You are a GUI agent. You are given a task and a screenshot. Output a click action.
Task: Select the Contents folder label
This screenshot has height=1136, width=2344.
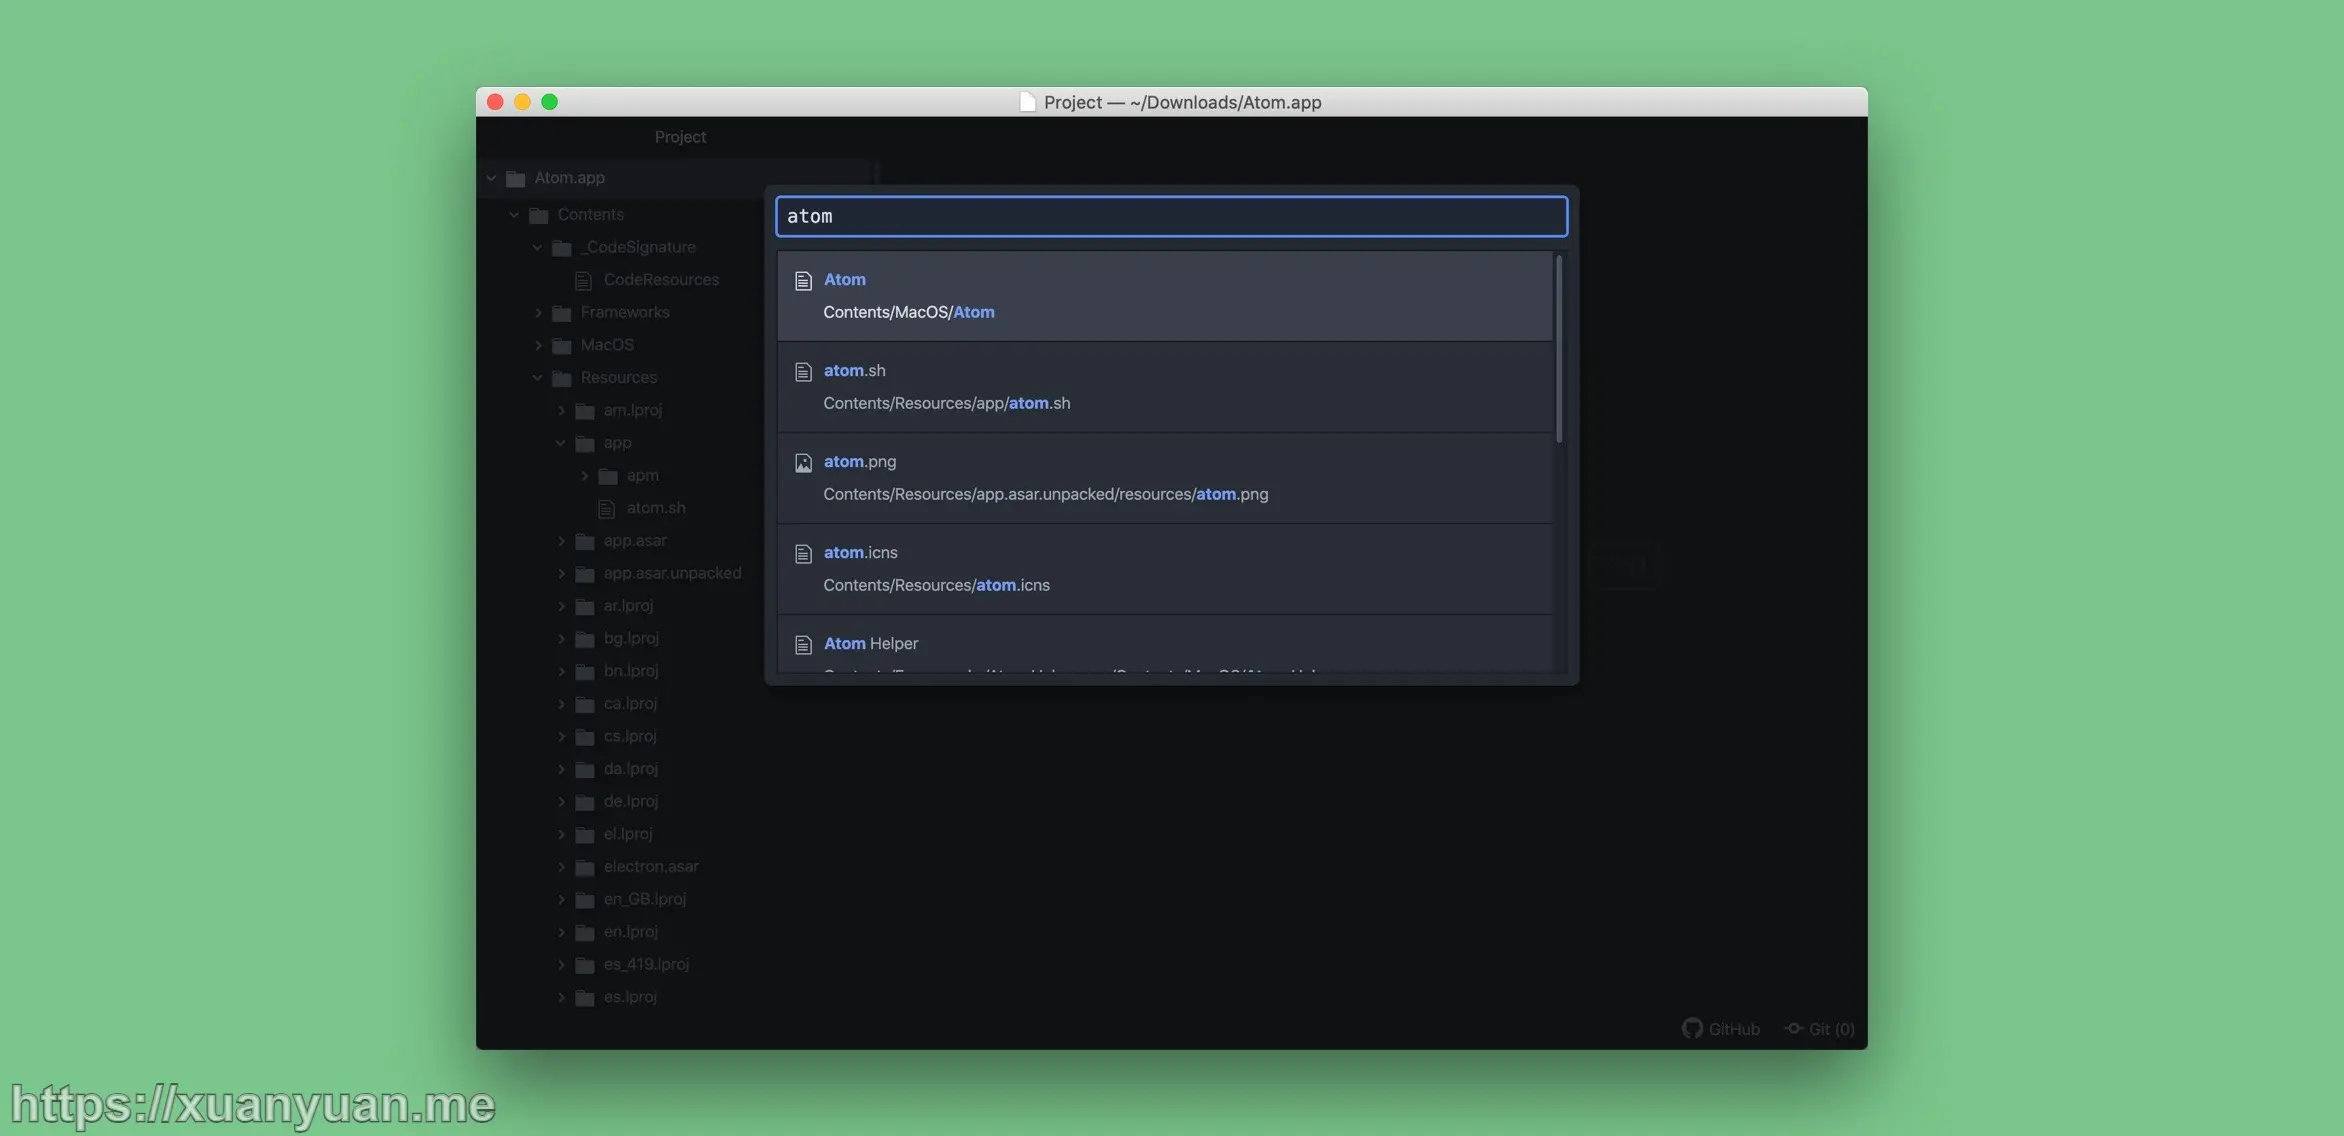coord(590,214)
